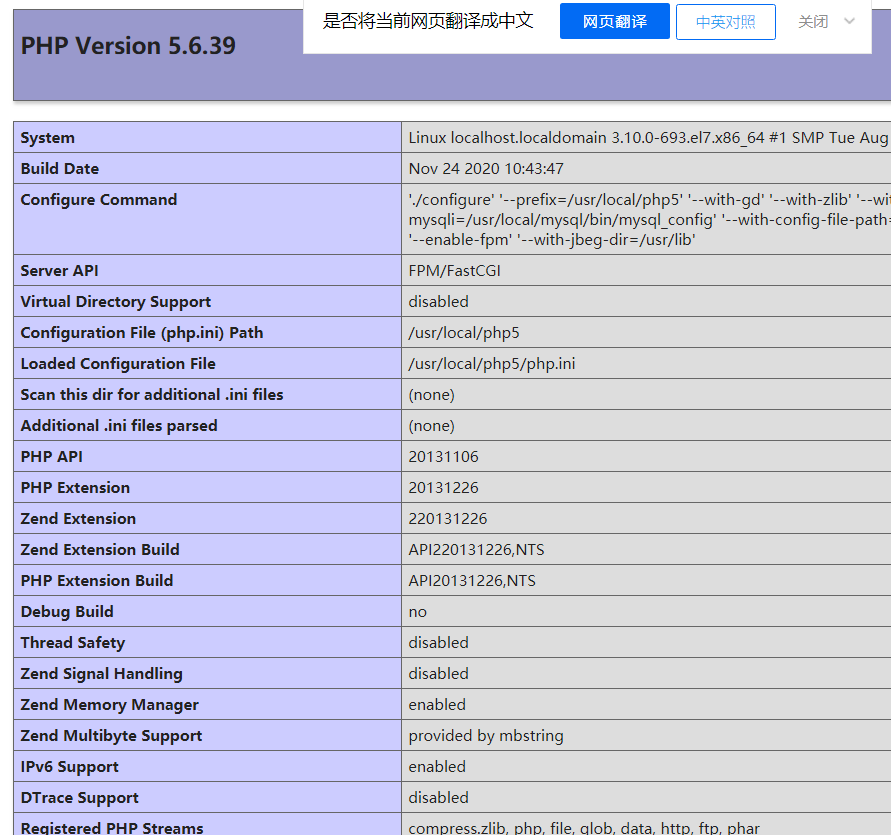Viewport: 891px width, 835px height.
Task: Click the Zend Extension value 220131226
Action: click(447, 519)
